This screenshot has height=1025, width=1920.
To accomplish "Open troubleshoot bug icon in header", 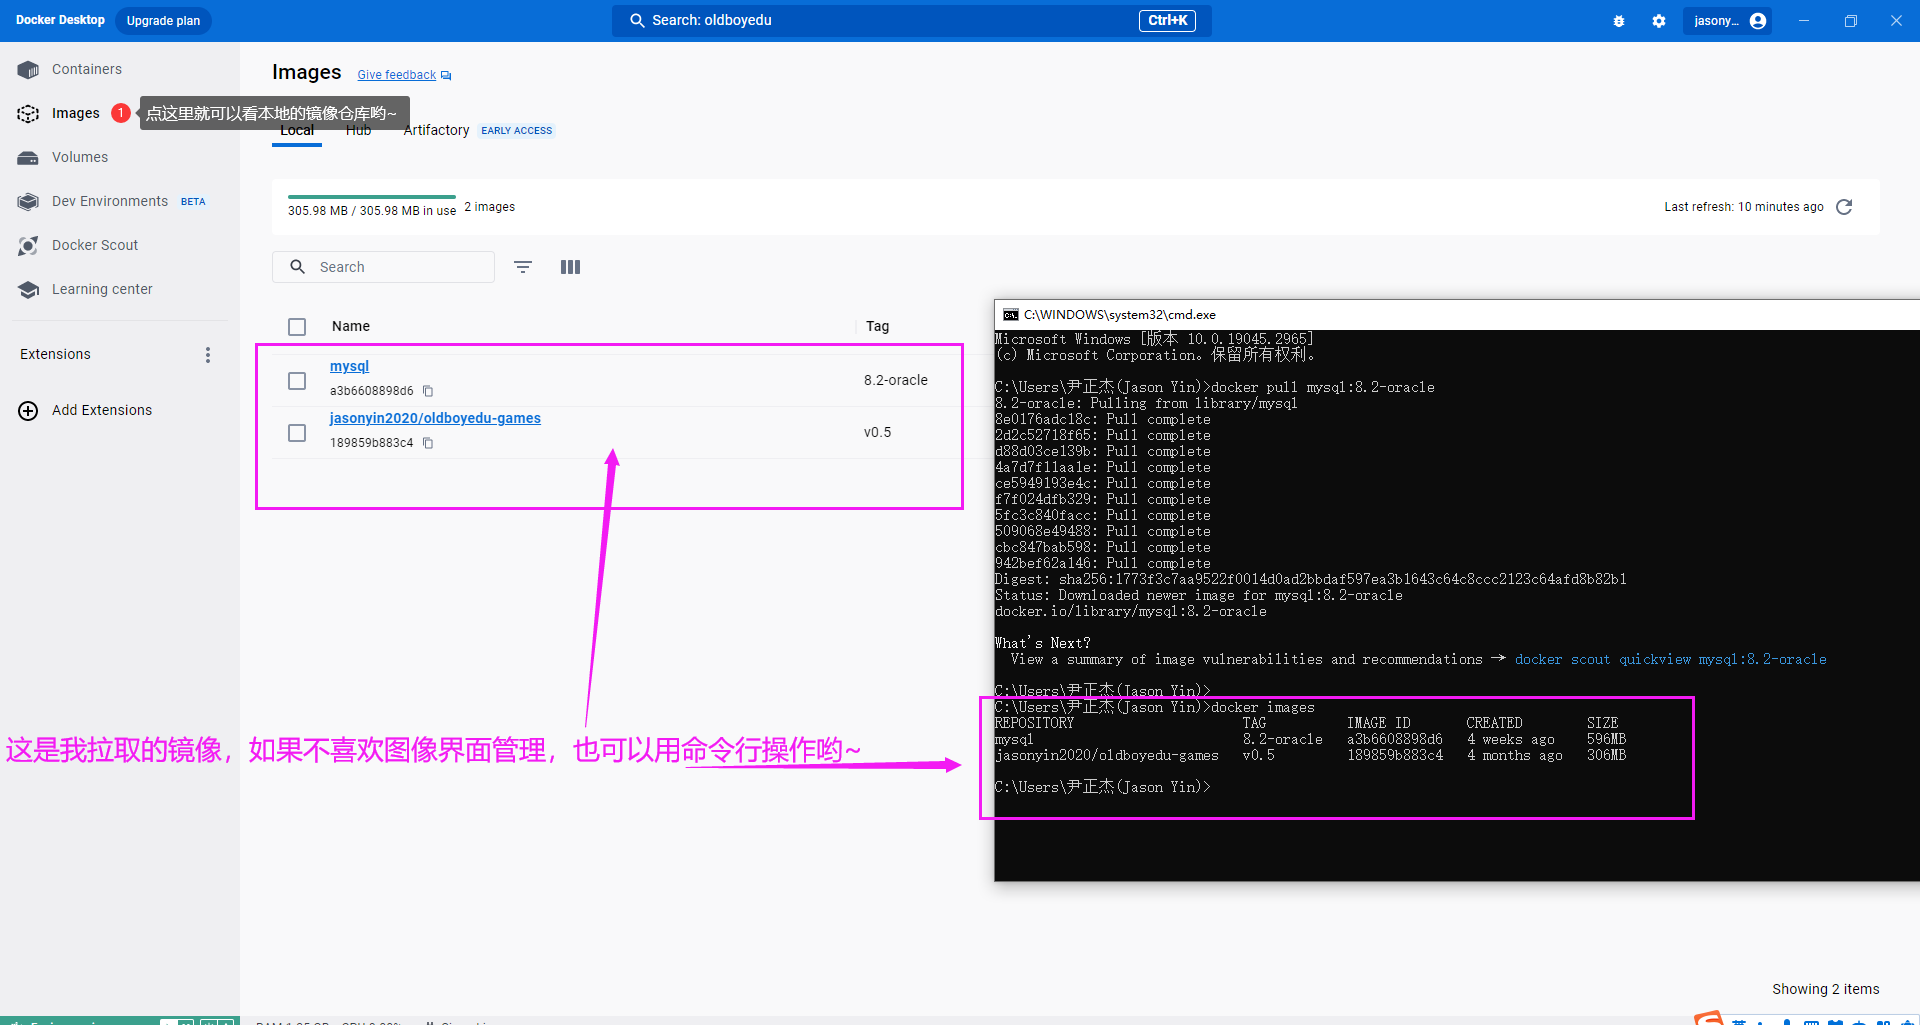I will (x=1619, y=21).
